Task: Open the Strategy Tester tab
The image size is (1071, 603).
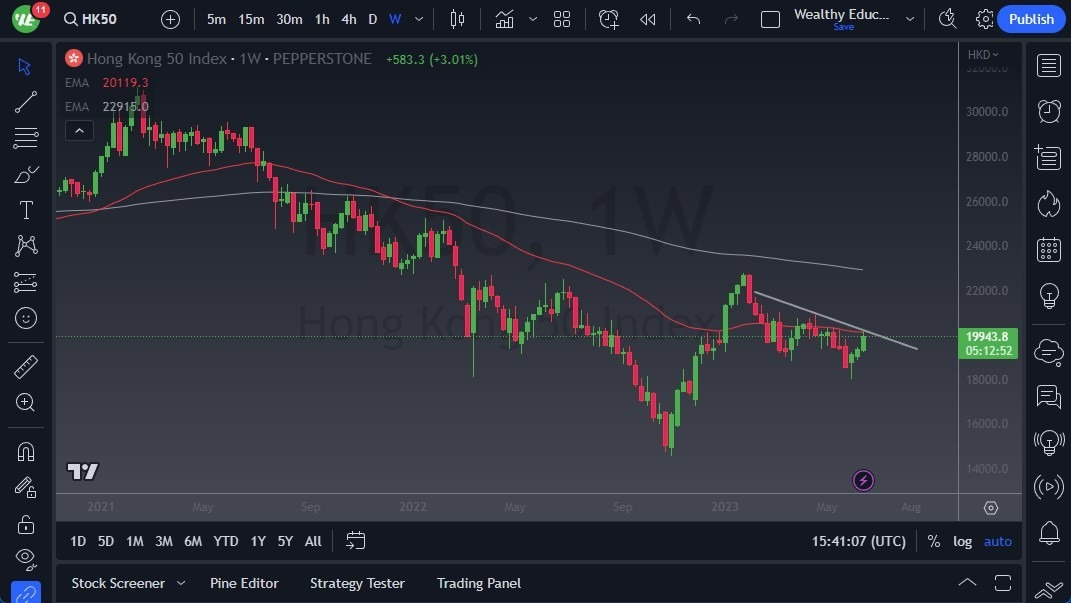Action: click(357, 583)
